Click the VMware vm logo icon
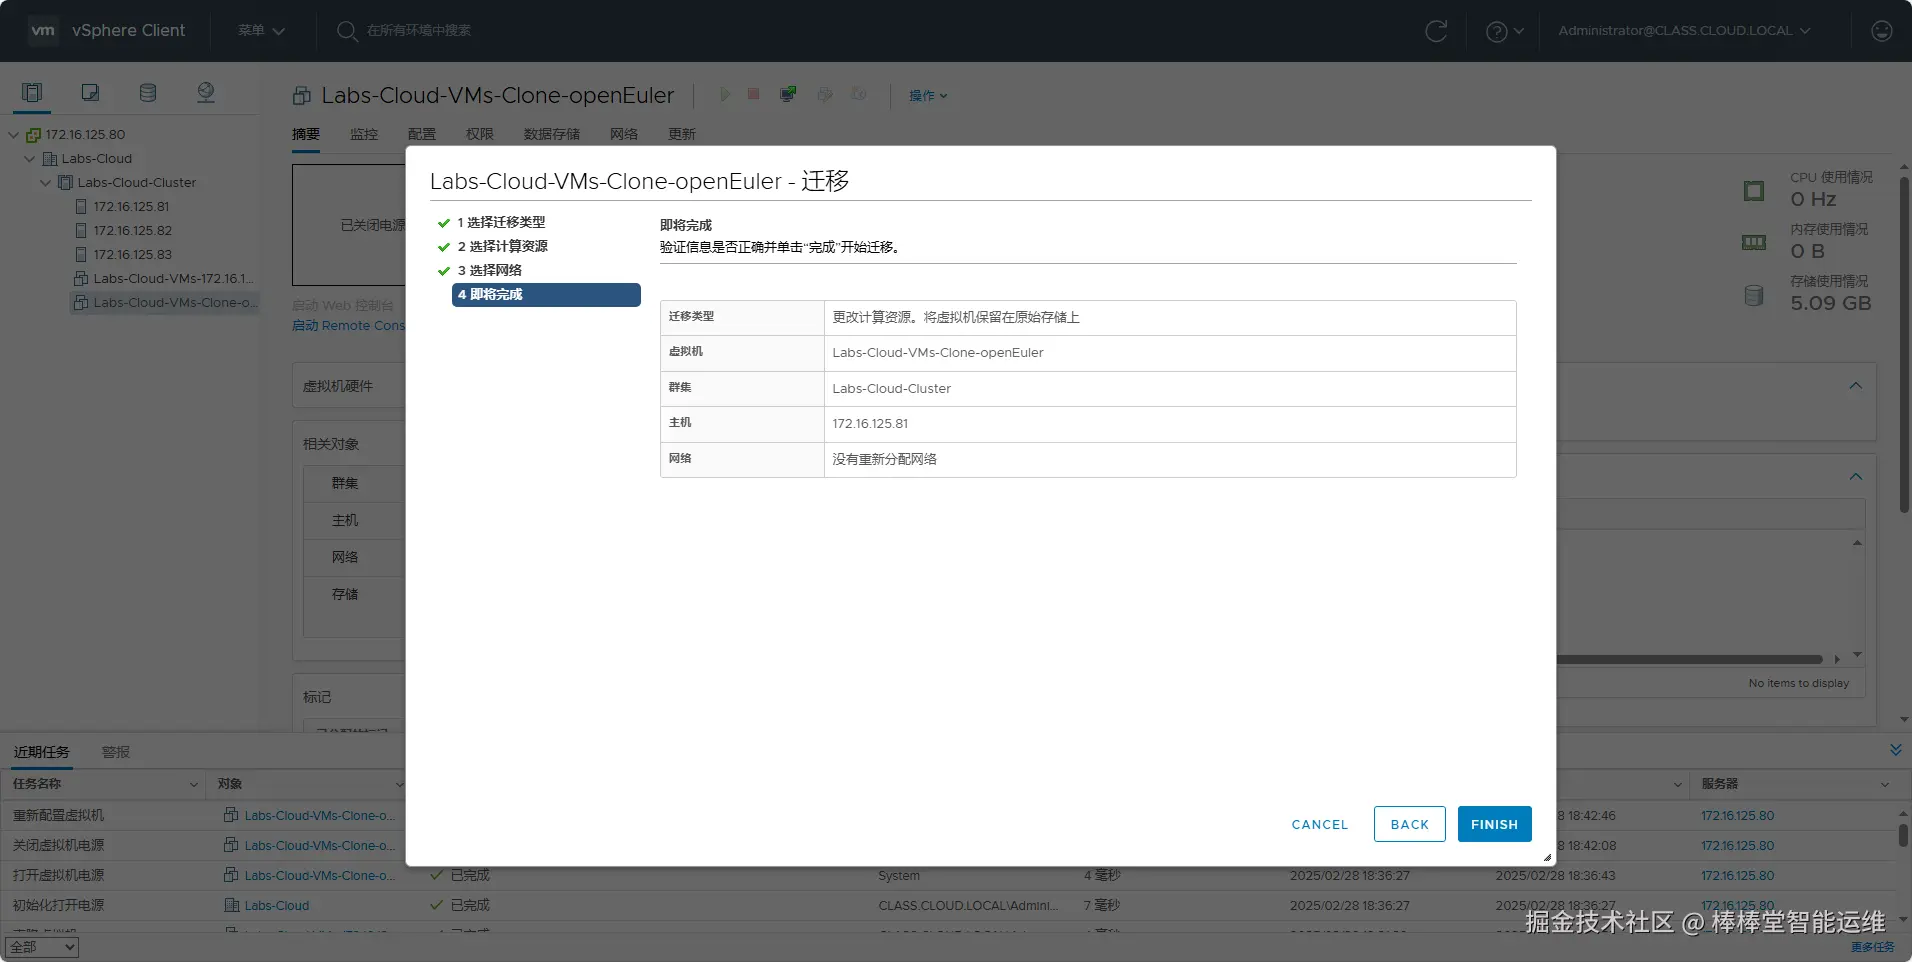The width and height of the screenshot is (1912, 962). [43, 30]
